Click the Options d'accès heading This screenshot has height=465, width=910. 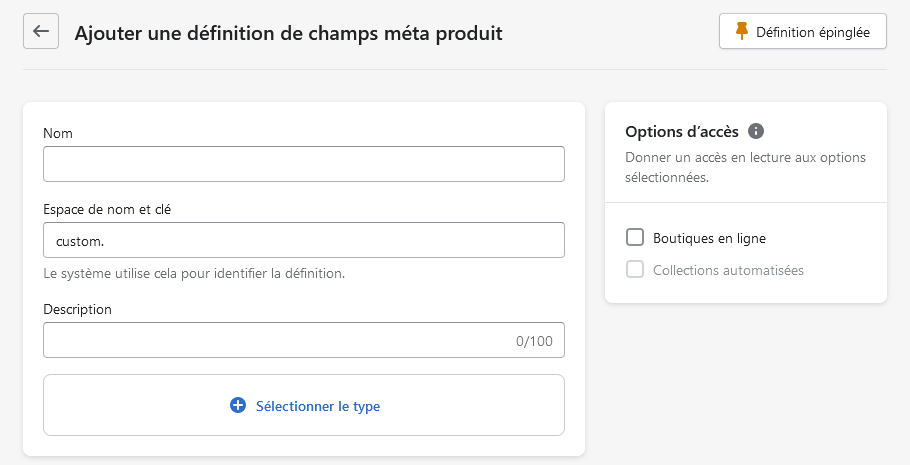[x=682, y=132]
